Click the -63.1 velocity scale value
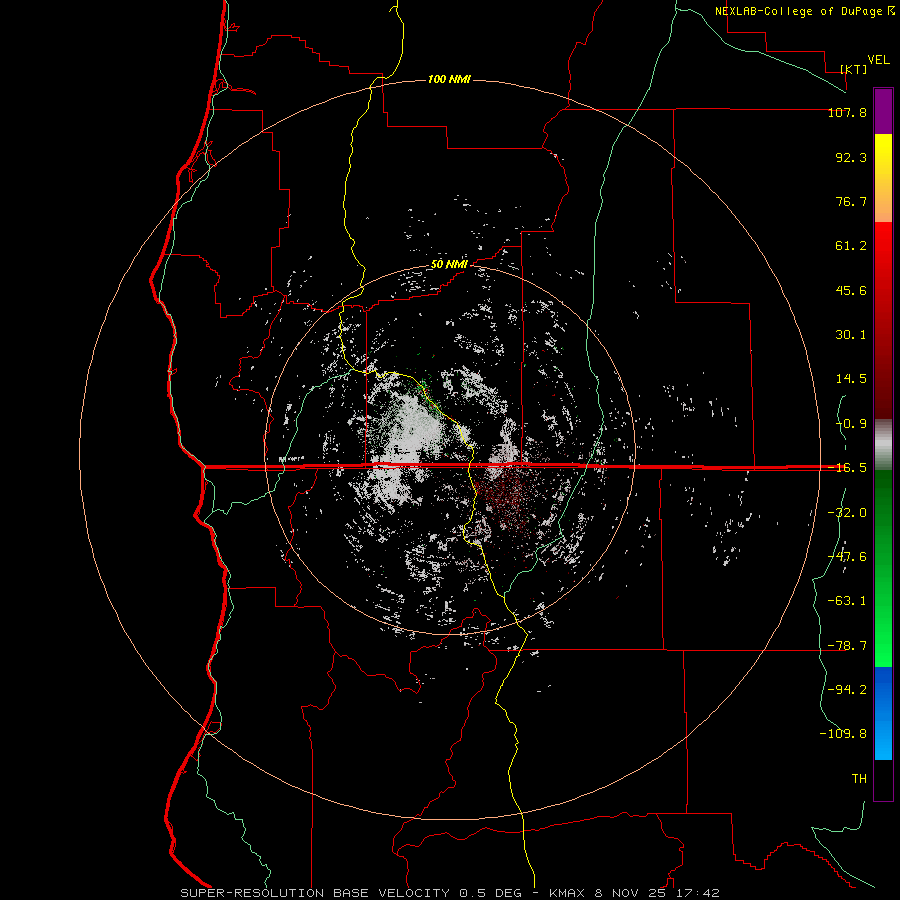The image size is (900, 900). [847, 601]
